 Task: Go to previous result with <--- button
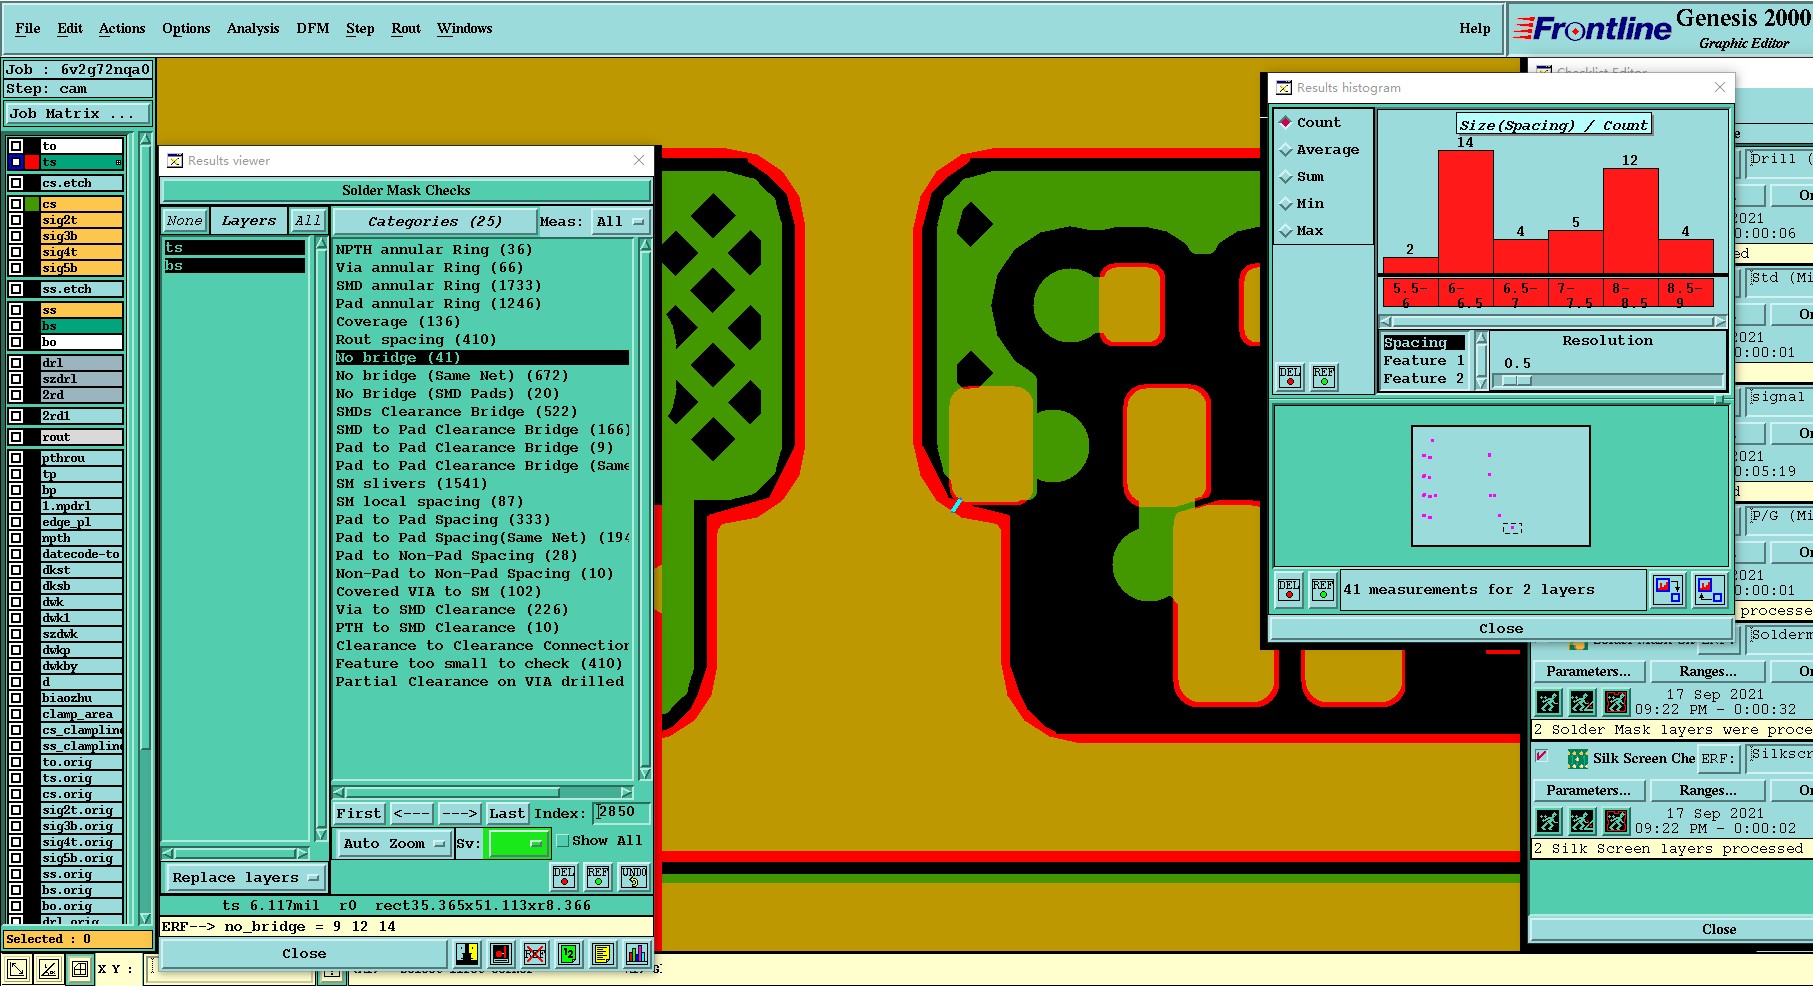411,813
